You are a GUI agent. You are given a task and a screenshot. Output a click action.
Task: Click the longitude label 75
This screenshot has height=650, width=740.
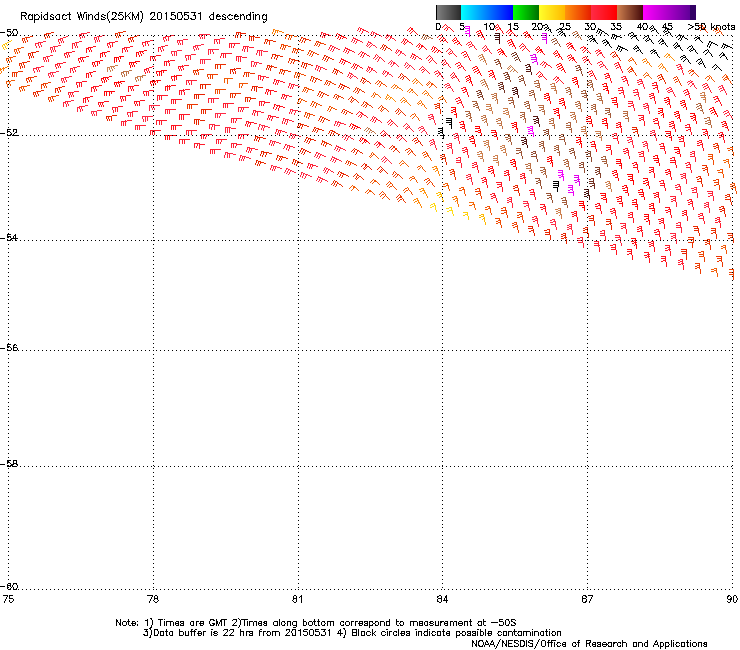(x=8, y=599)
